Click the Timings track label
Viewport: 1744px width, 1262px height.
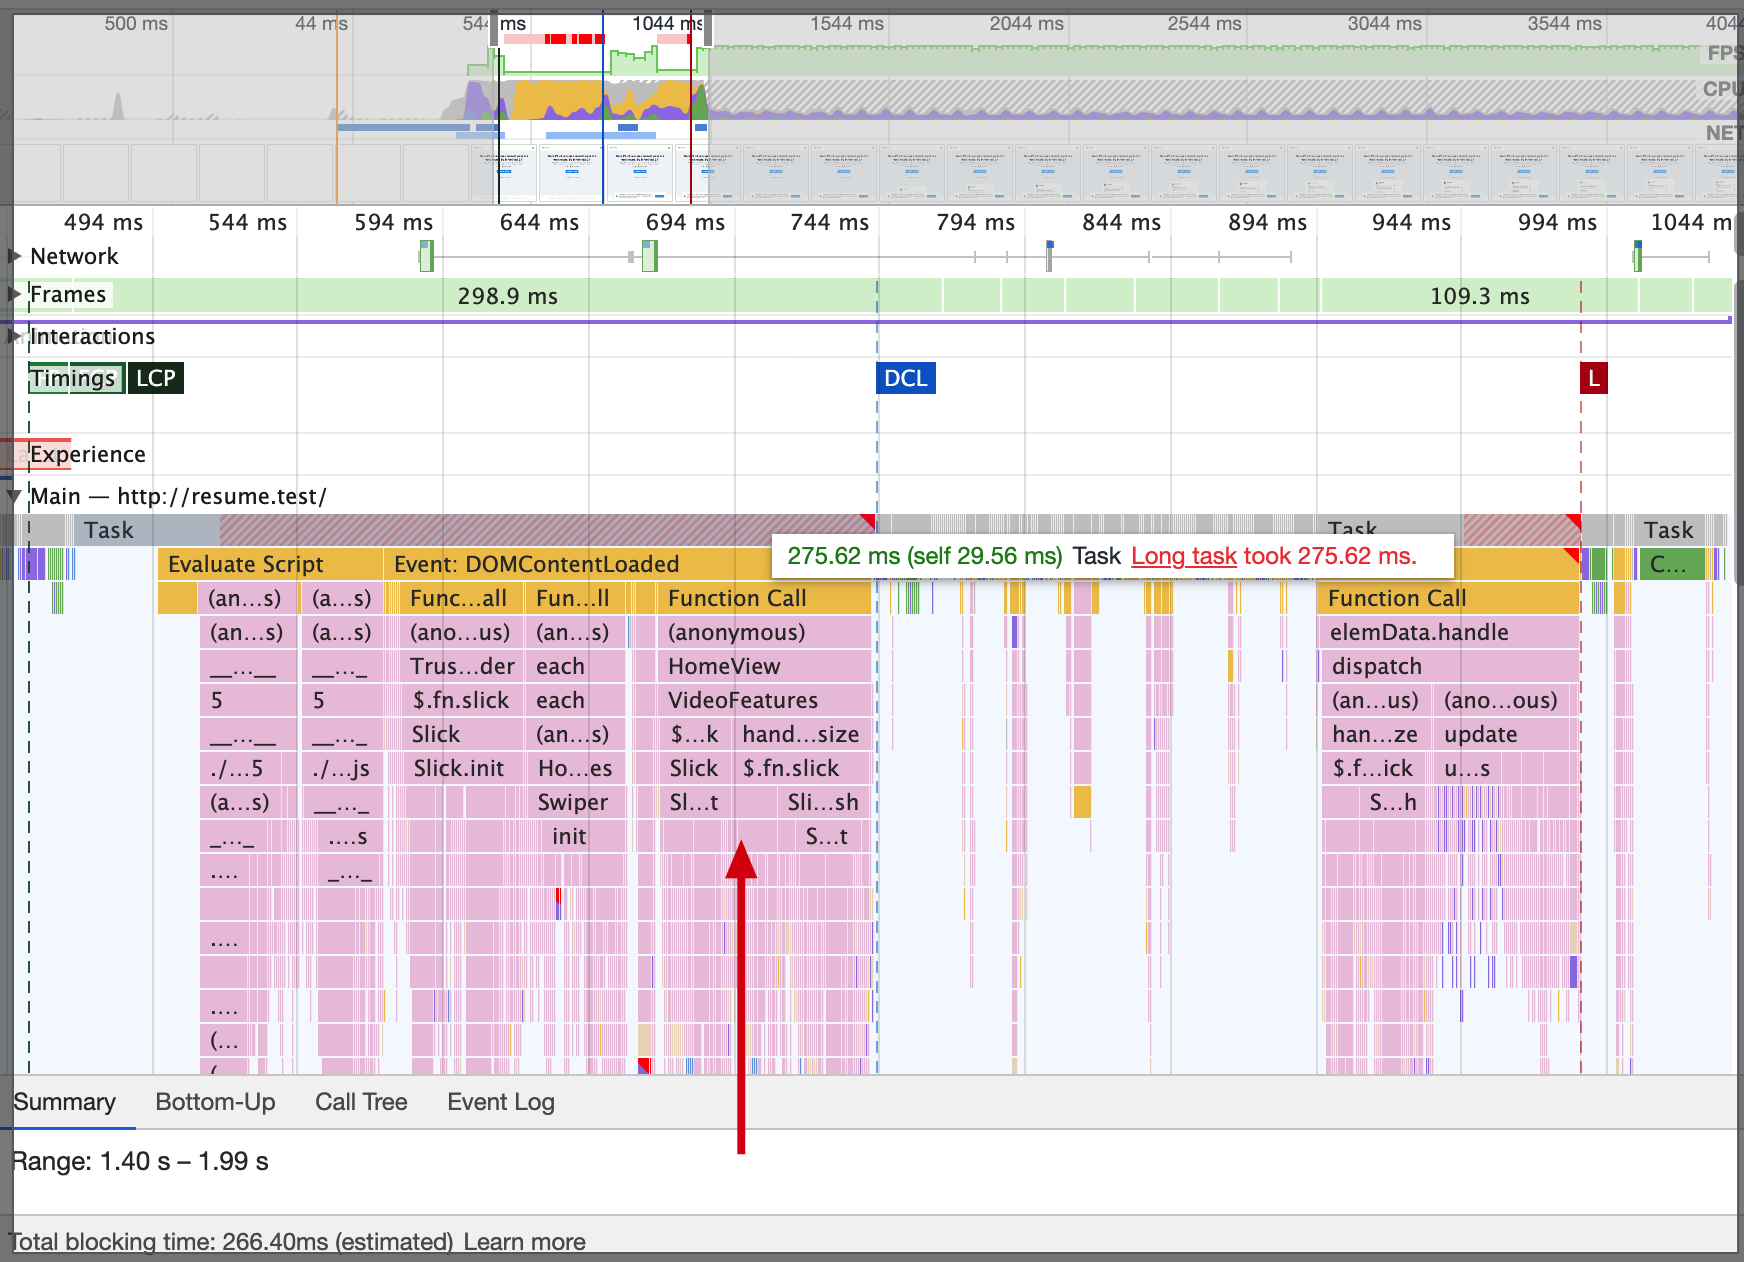(x=73, y=378)
